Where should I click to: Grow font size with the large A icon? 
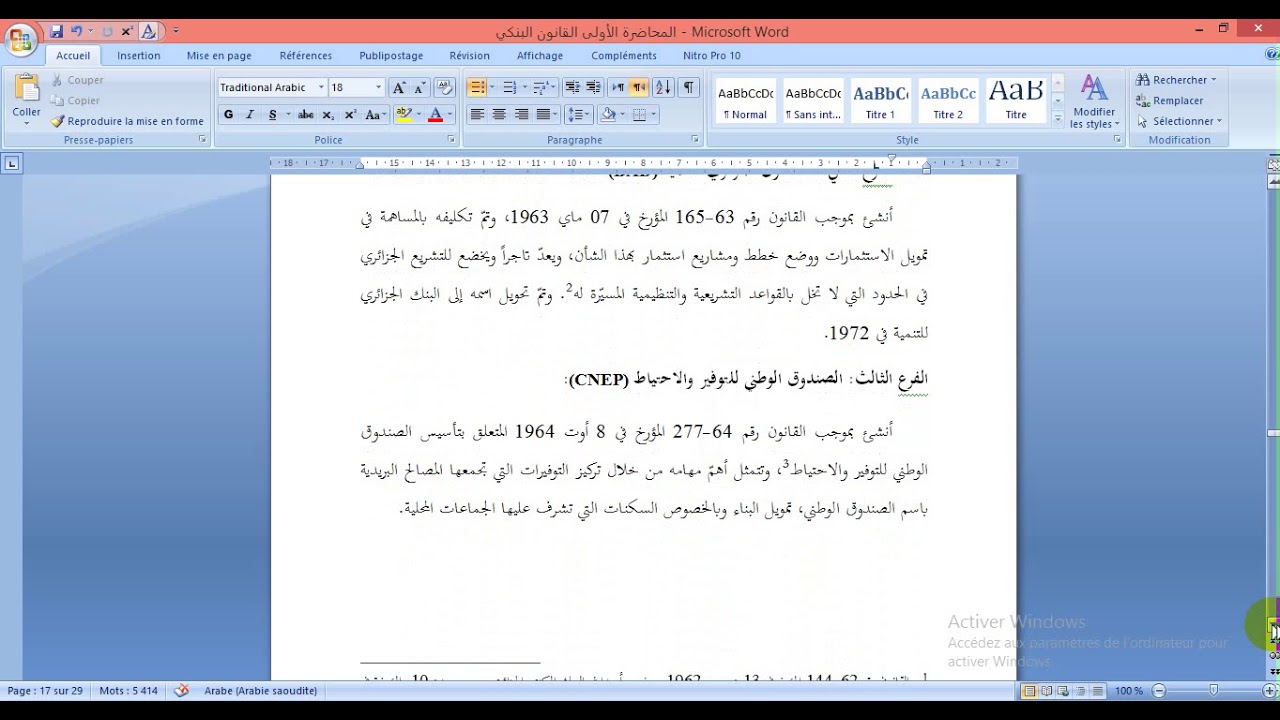pyautogui.click(x=399, y=88)
